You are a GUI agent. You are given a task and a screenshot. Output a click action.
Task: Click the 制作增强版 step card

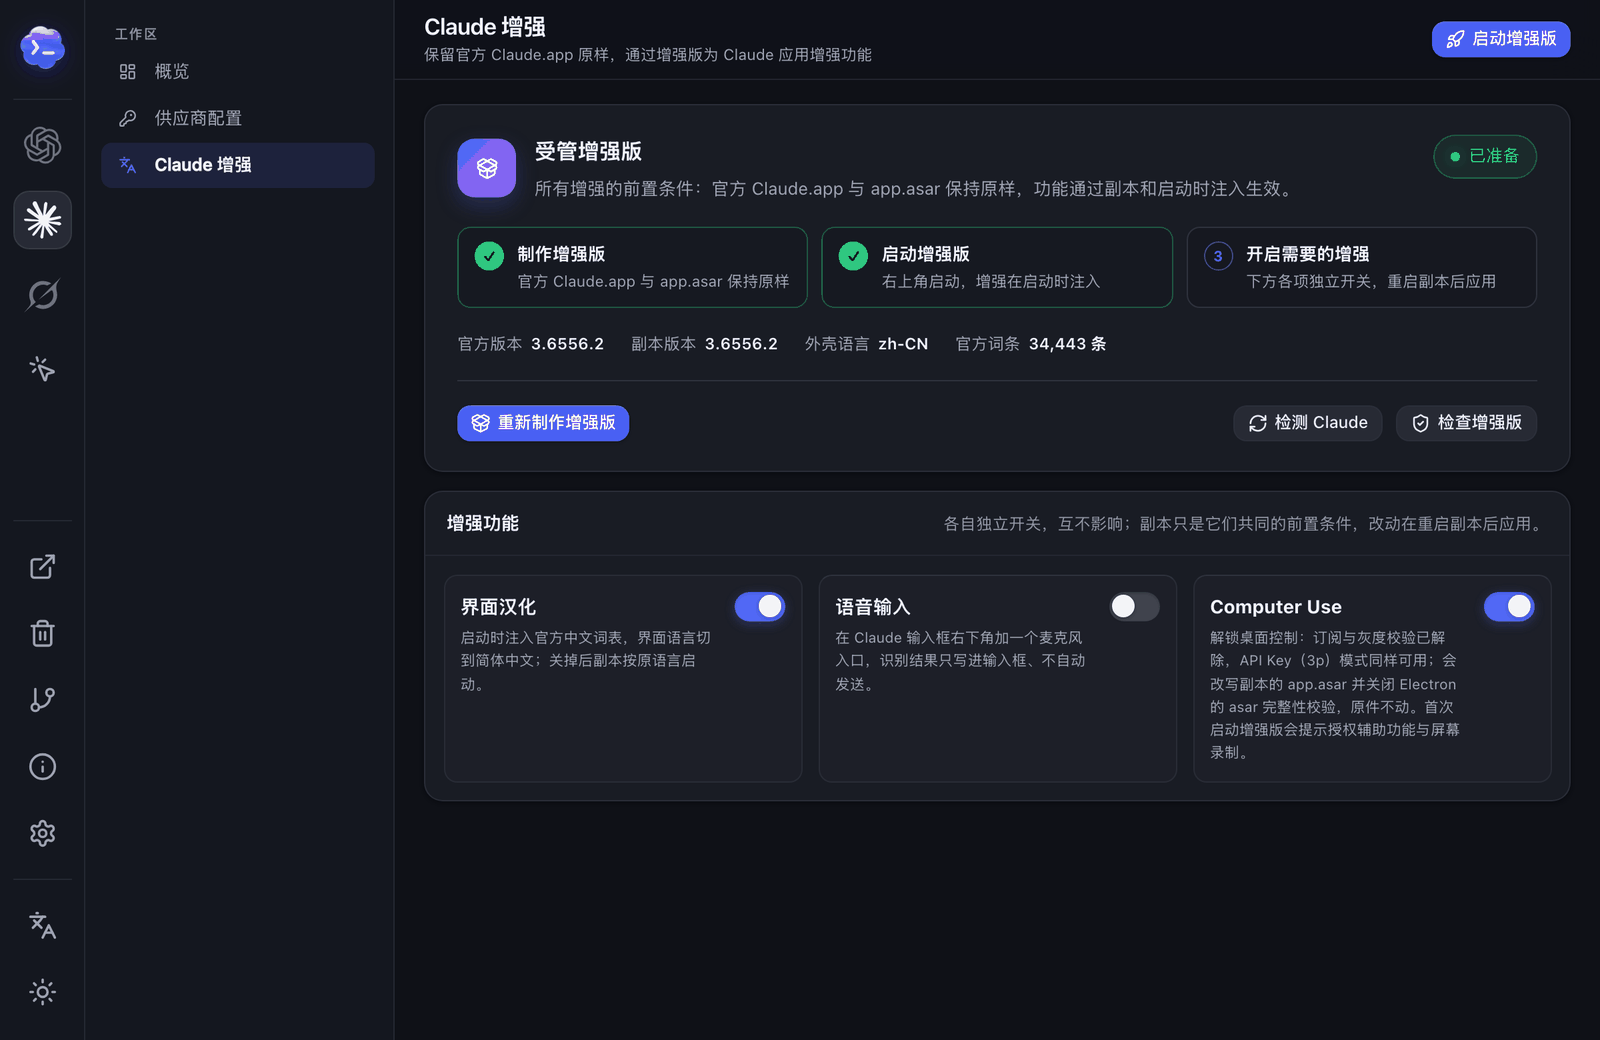pos(633,267)
